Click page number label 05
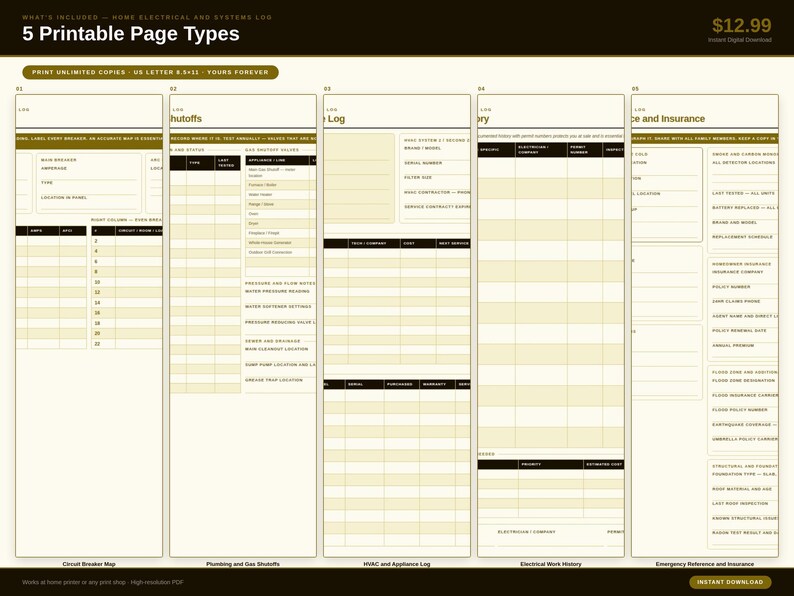Viewport: 794px width, 596px height. coord(635,89)
